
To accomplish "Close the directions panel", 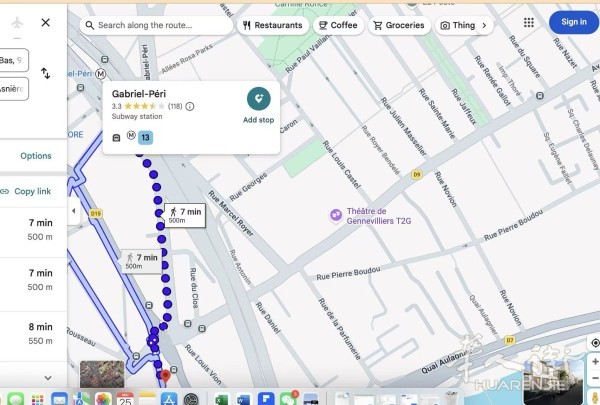I will click(x=46, y=23).
